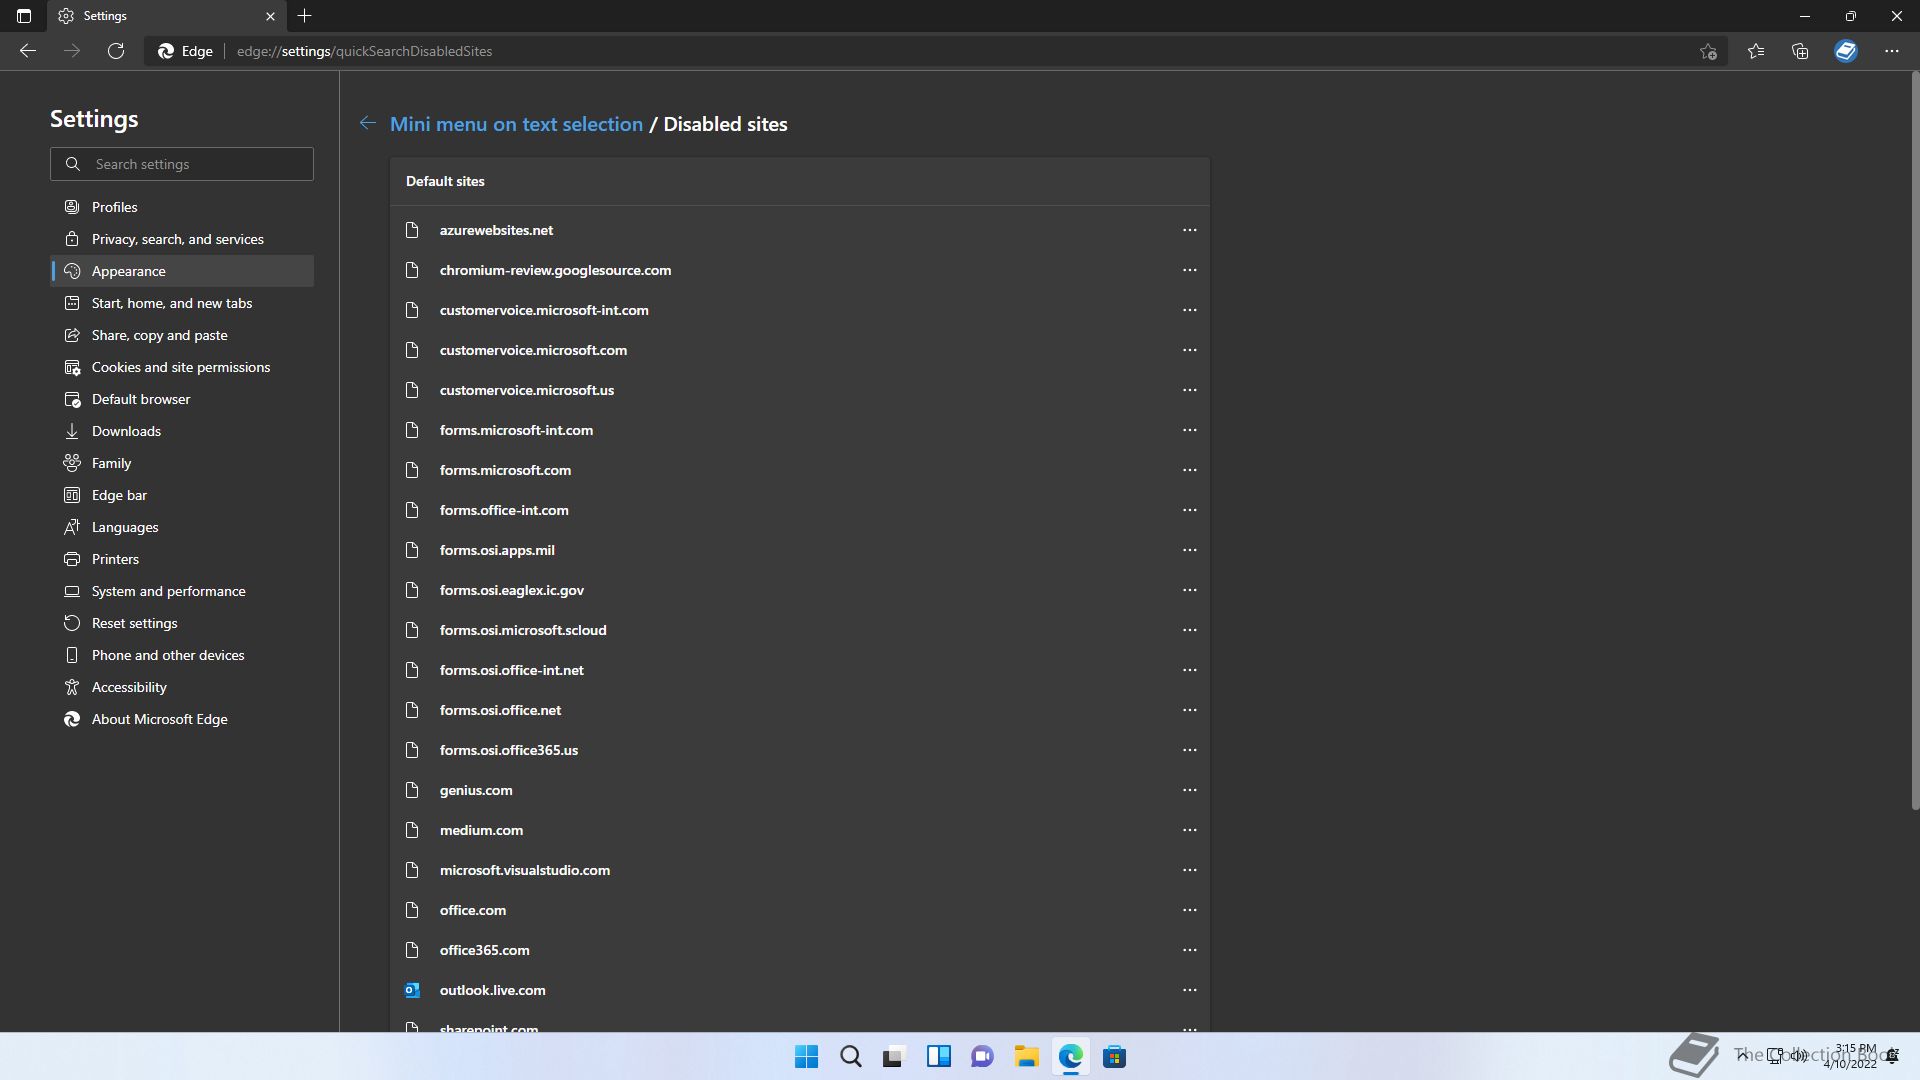Screen dimensions: 1920x1080
Task: Open more actions for office.com
Action: (x=1189, y=910)
